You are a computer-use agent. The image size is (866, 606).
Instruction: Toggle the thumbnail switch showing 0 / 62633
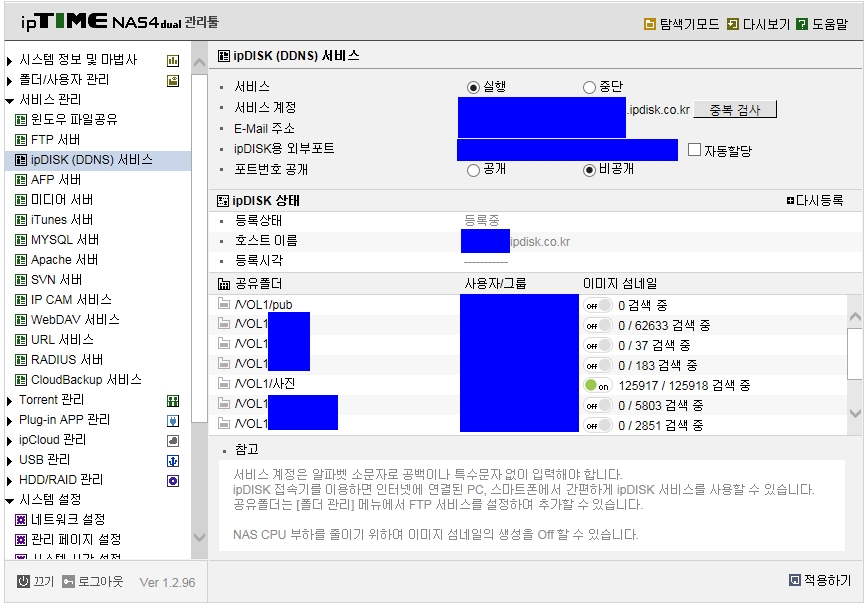(598, 325)
